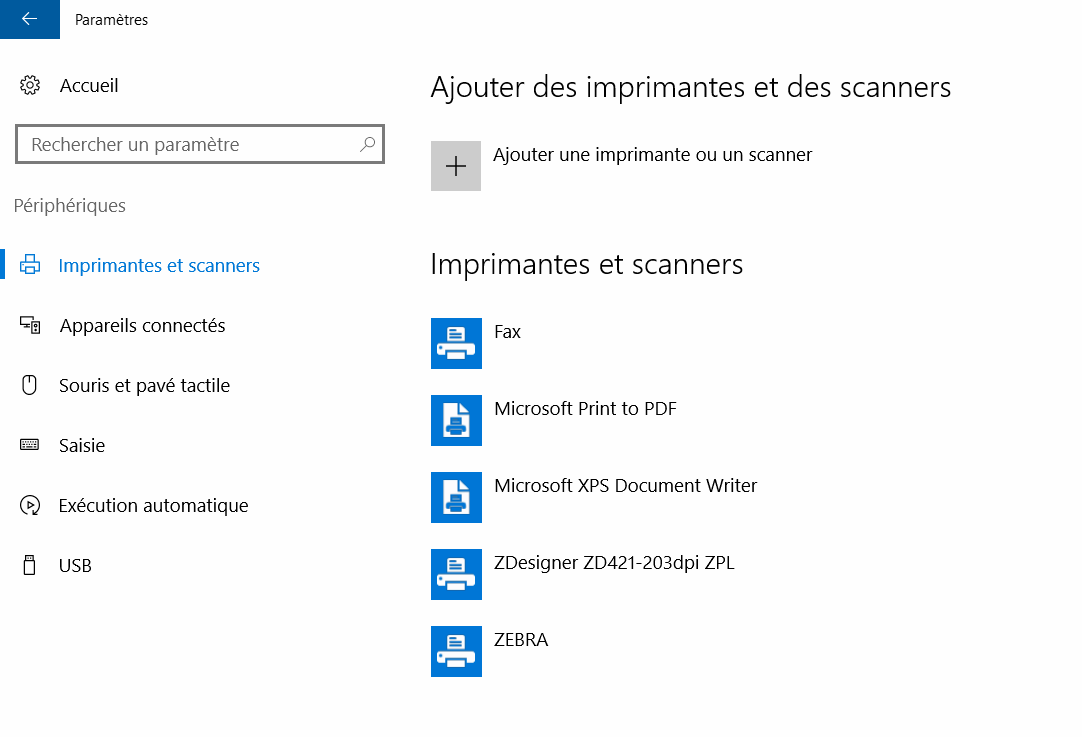Select the Microsoft Print to PDF icon

pyautogui.click(x=456, y=420)
